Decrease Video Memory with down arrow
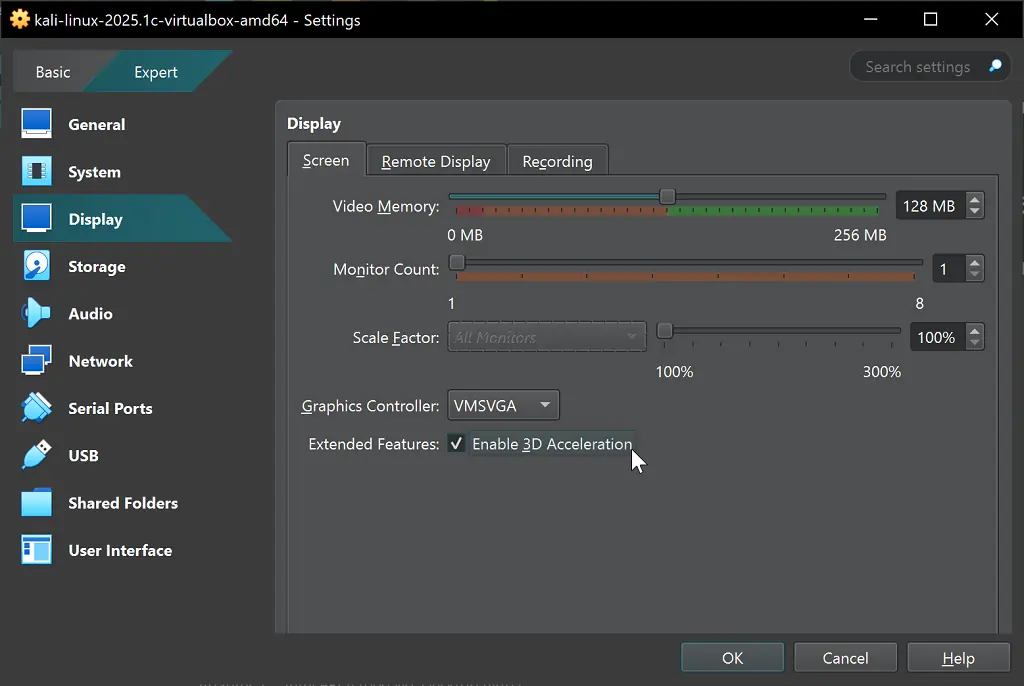1024x686 pixels. click(x=975, y=212)
